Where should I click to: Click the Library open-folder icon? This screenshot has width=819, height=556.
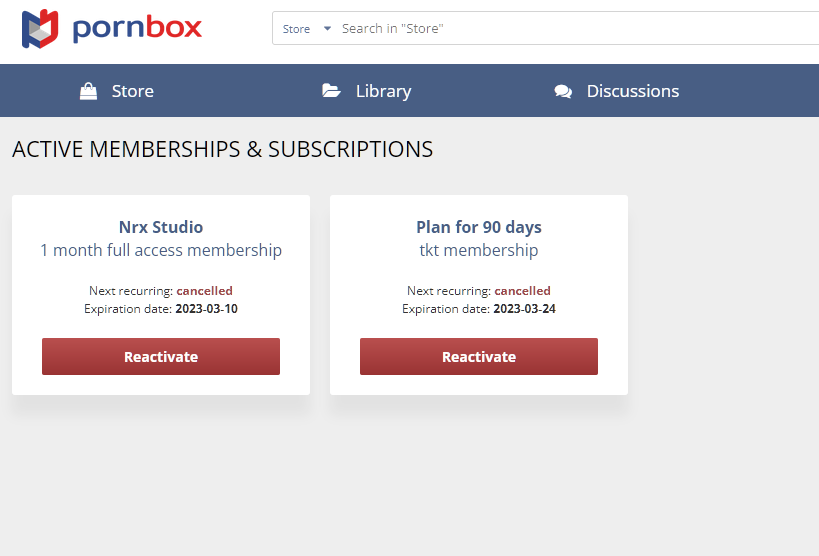pyautogui.click(x=331, y=91)
